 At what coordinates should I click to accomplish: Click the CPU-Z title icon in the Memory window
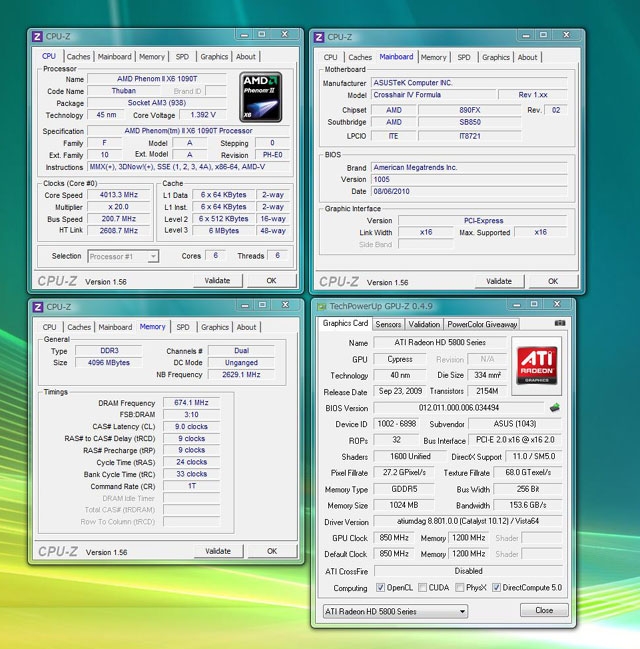[x=38, y=307]
